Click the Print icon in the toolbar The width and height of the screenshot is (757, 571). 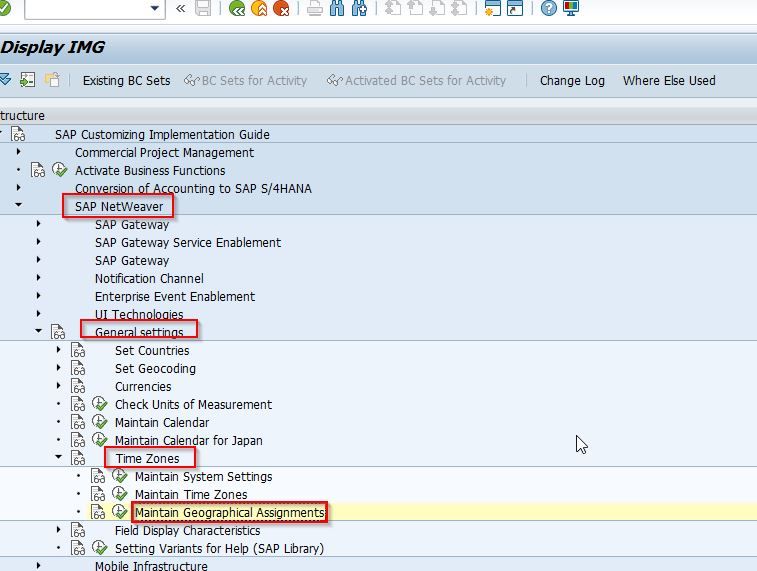point(315,8)
